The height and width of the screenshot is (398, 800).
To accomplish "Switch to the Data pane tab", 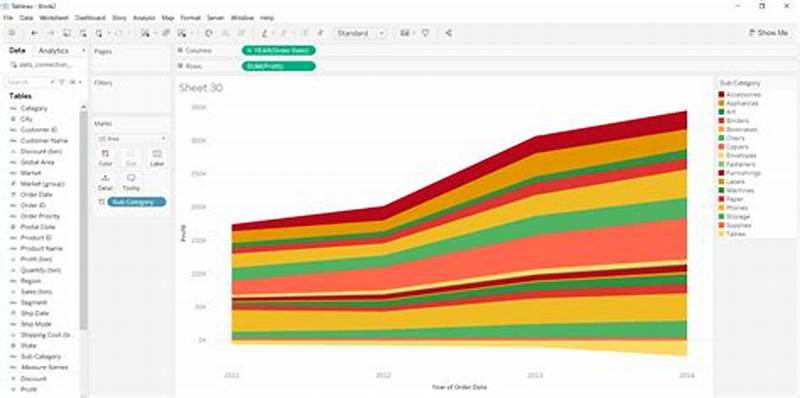I will 17,51.
